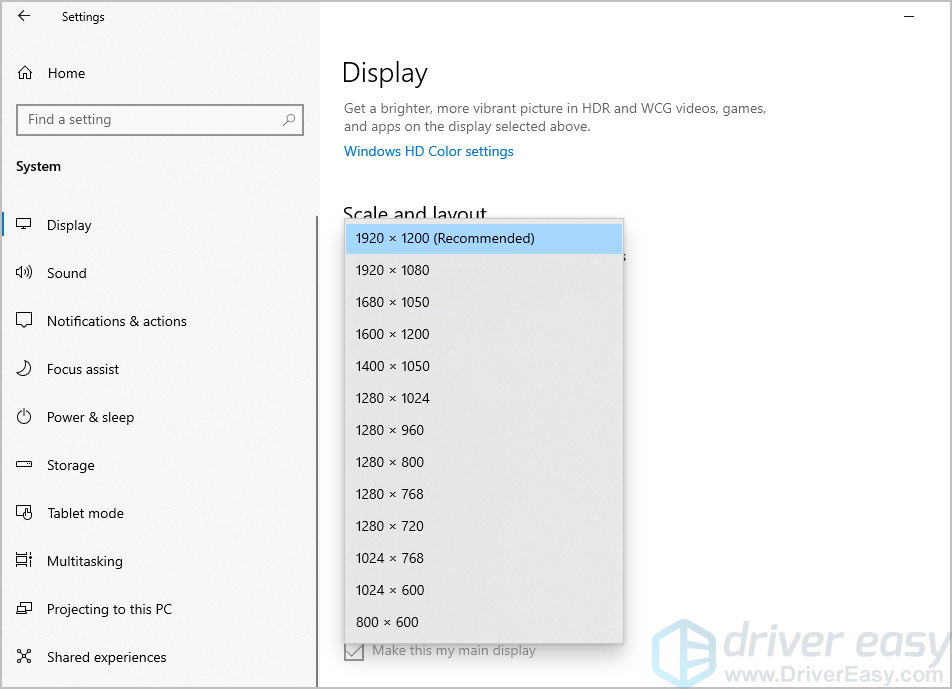Click the Storage drive icon
952x689 pixels.
tap(25, 465)
